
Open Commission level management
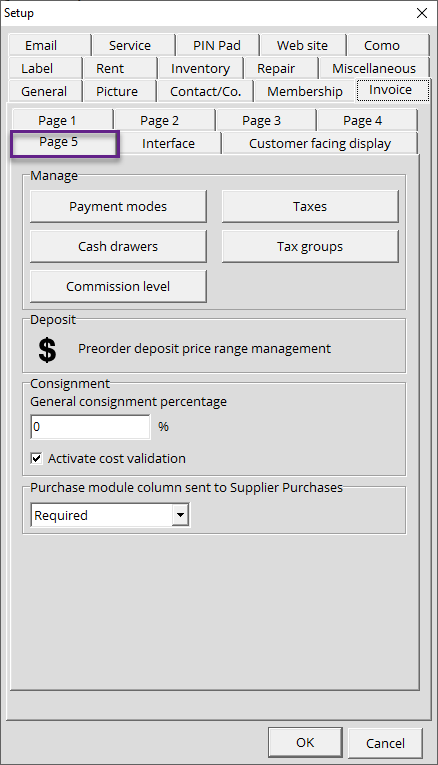(118, 286)
